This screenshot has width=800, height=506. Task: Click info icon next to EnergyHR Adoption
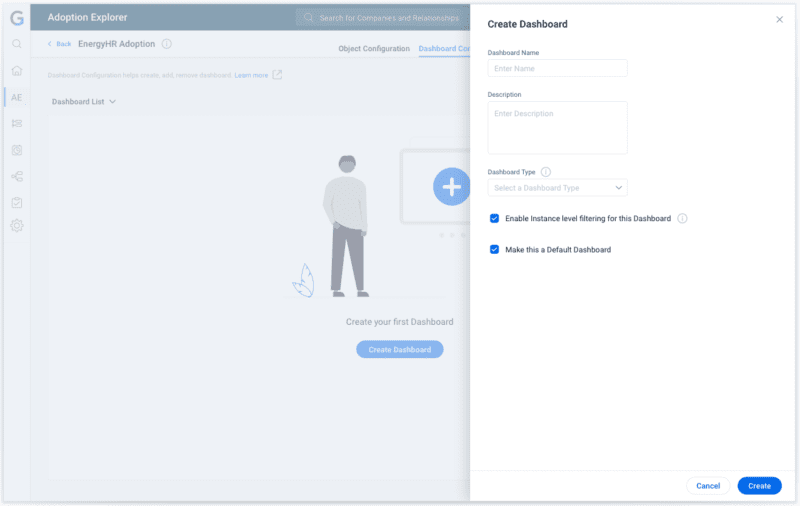pyautogui.click(x=167, y=44)
